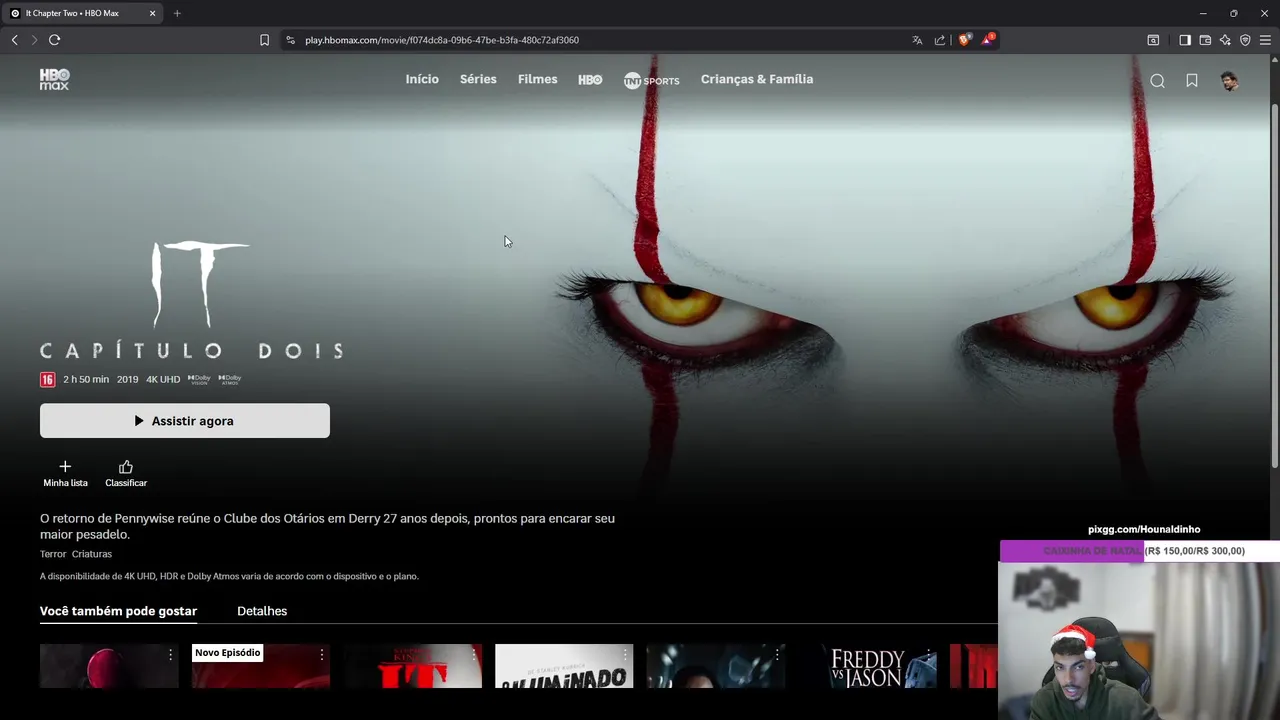The image size is (1280, 720).
Task: Share this page via address bar icon
Action: point(940,40)
